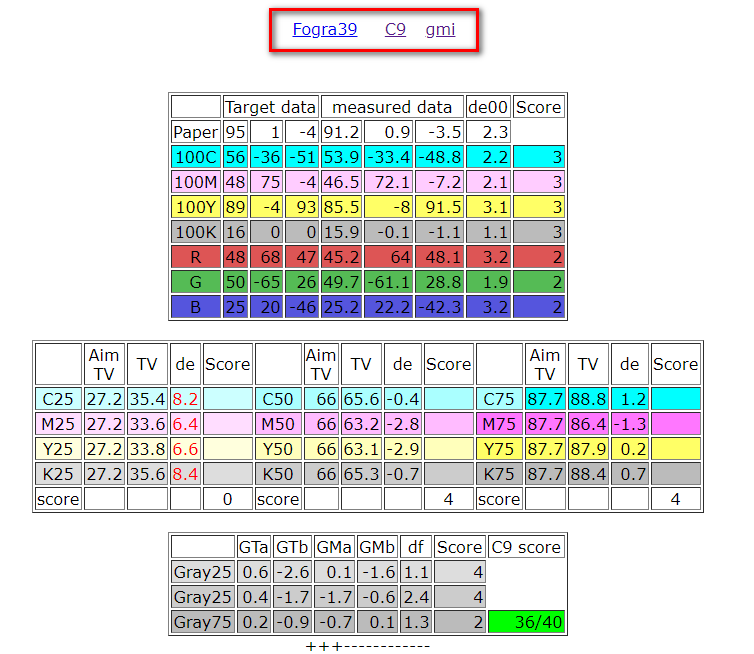Select the 100K black row label
Screen dimensions: 754x654
(x=196, y=232)
